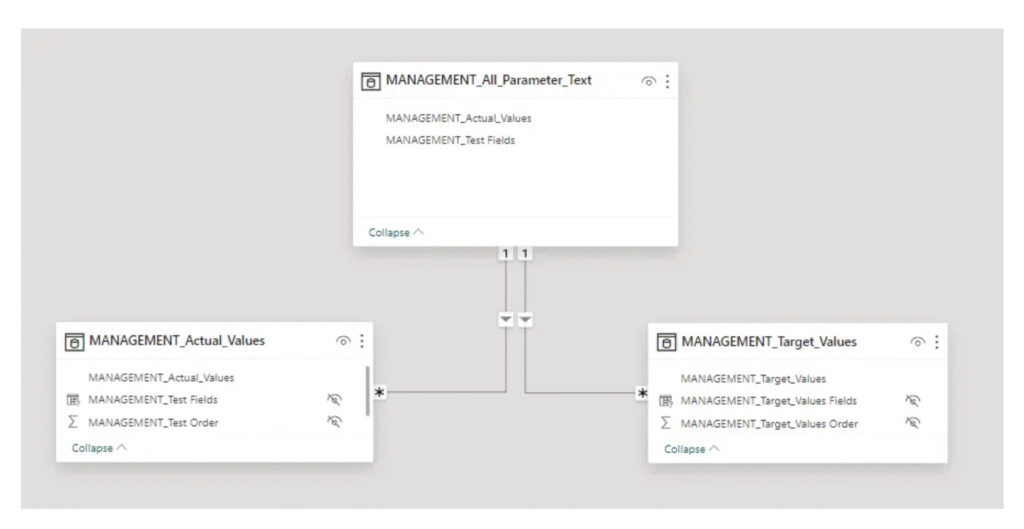Toggle the eye icon on MANAGEMENT_Actual_Values header
This screenshot has height=529, width=1024.
[x=344, y=341]
